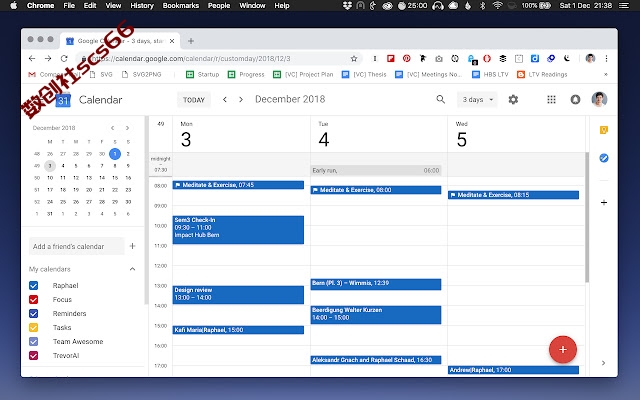Toggle Reminders calendar checkbox
This screenshot has height=400, width=640.
33,313
